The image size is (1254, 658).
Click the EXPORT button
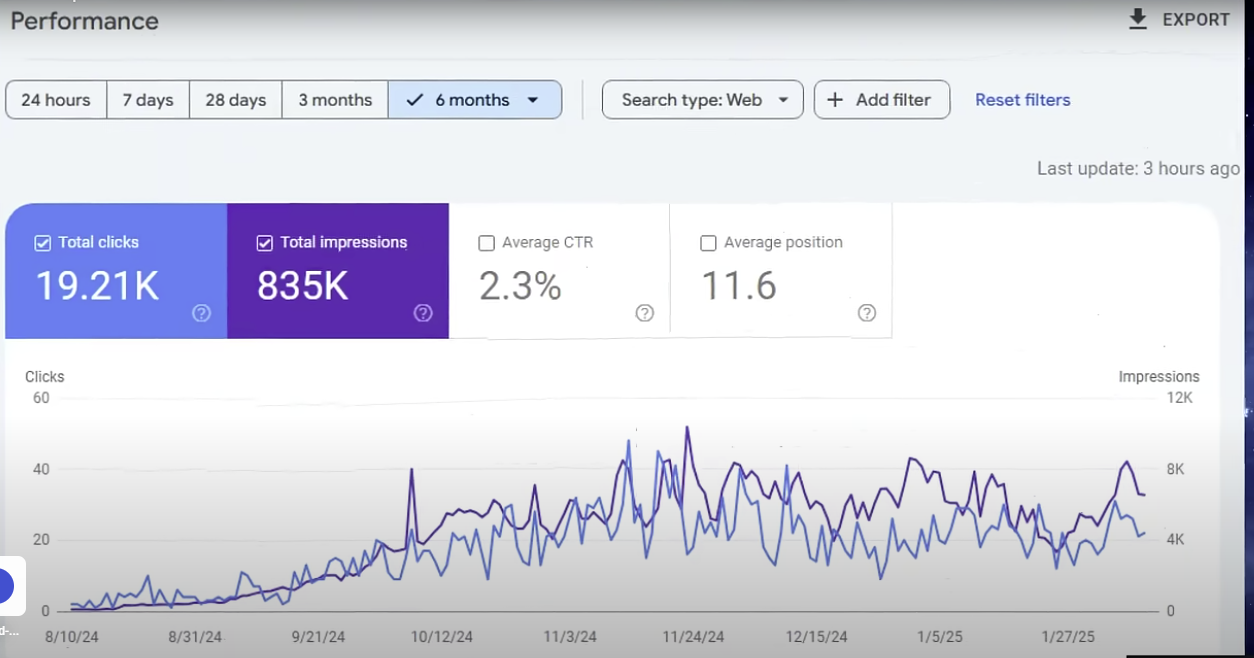tap(1195, 19)
